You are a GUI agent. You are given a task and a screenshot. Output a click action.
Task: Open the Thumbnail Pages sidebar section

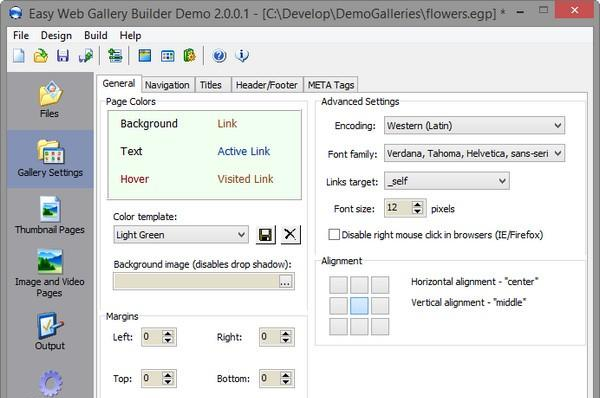point(50,215)
